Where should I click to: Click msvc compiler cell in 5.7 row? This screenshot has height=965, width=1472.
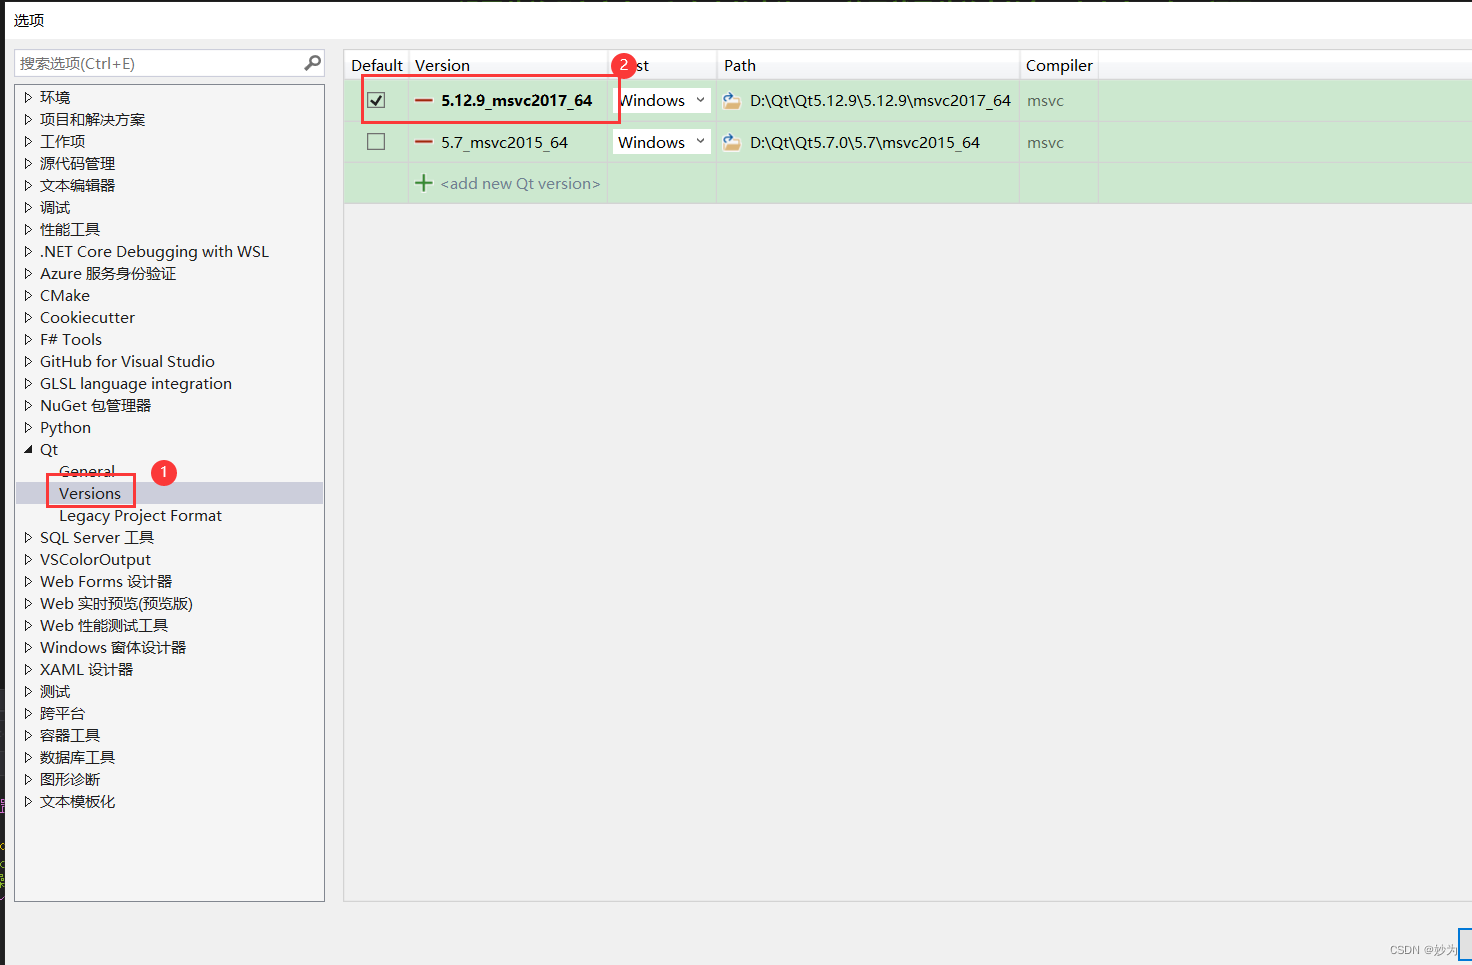tap(1045, 142)
